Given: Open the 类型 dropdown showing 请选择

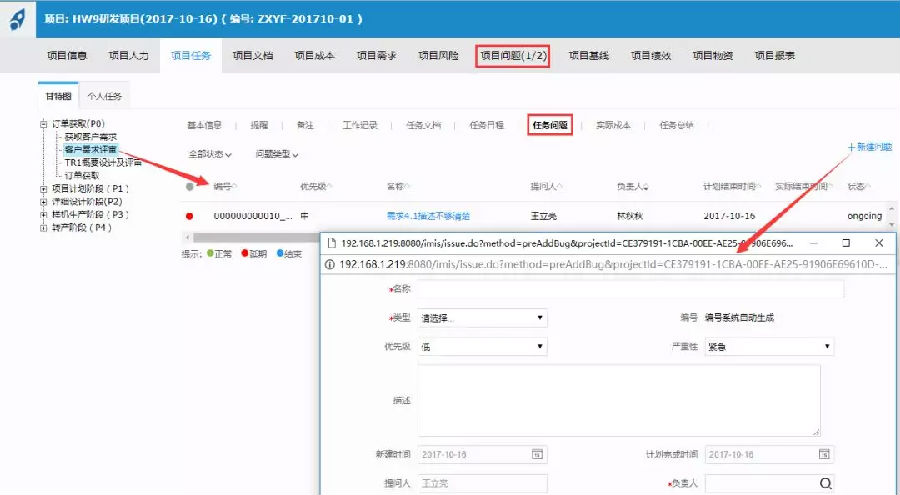Looking at the screenshot, I should (x=483, y=318).
